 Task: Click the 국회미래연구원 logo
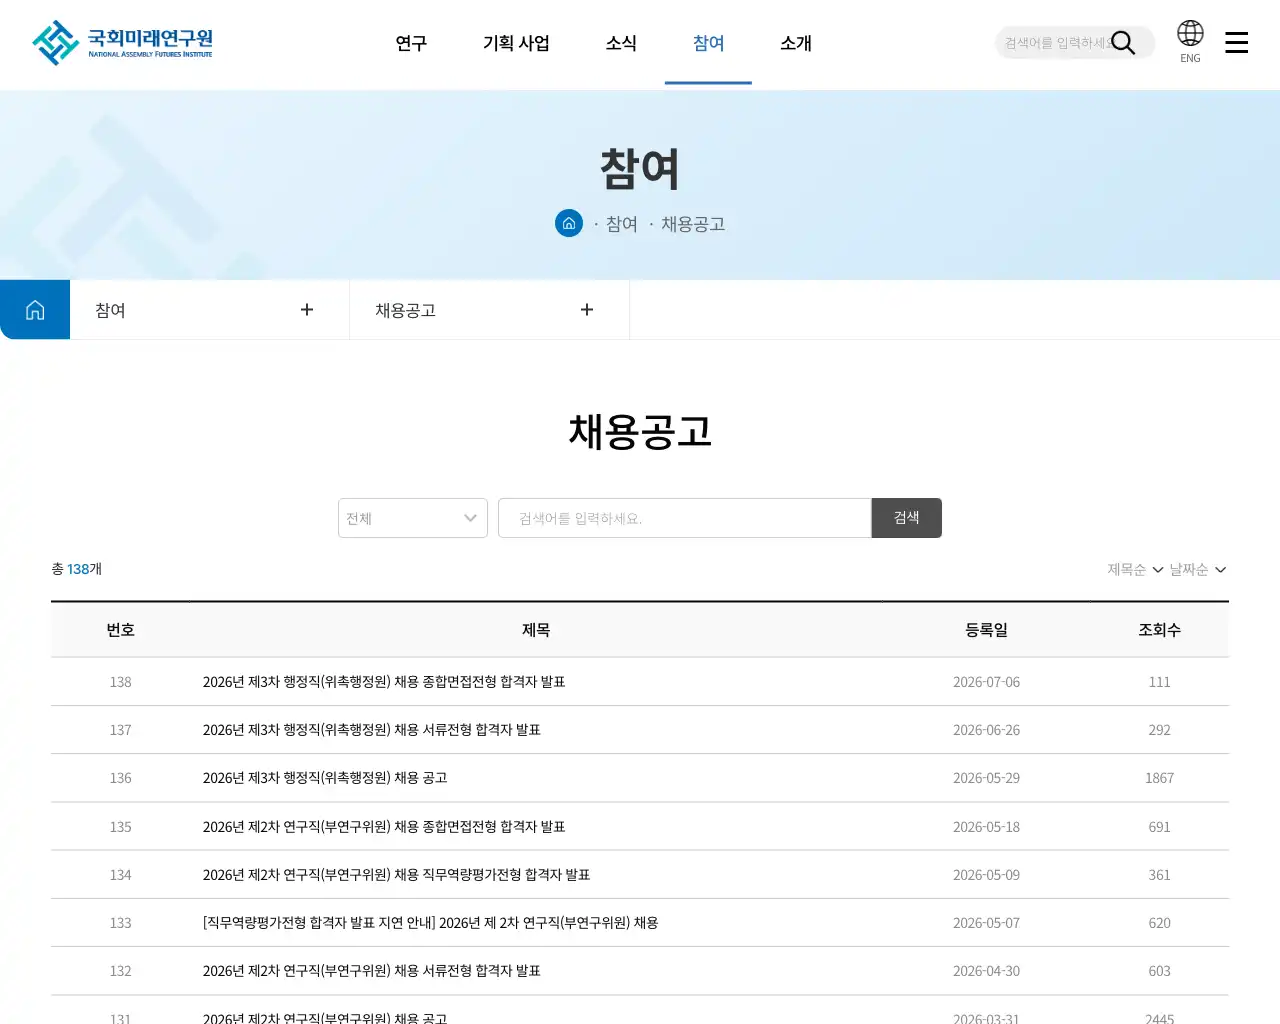[122, 43]
